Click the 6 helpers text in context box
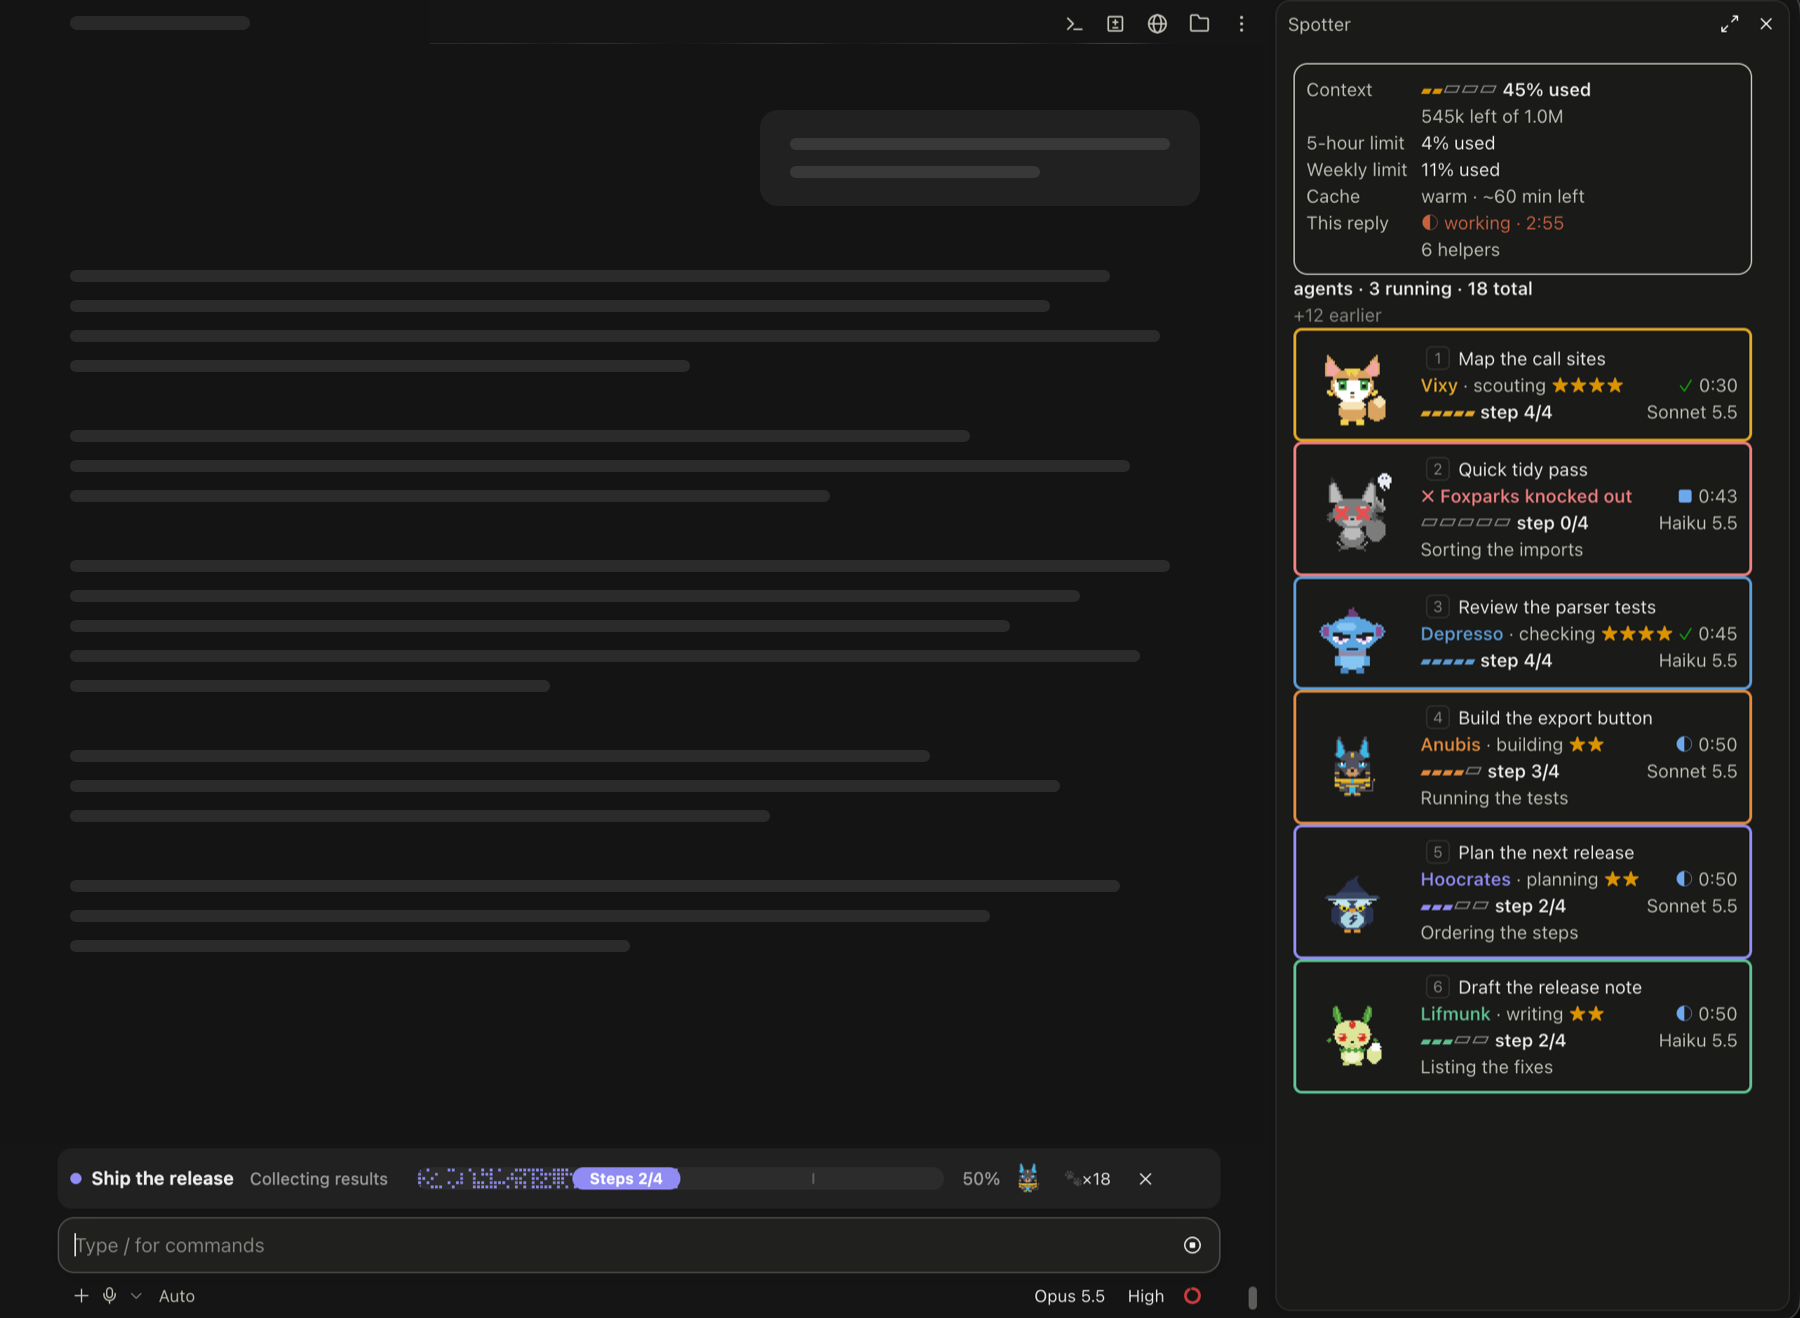The height and width of the screenshot is (1318, 1800). [1460, 250]
